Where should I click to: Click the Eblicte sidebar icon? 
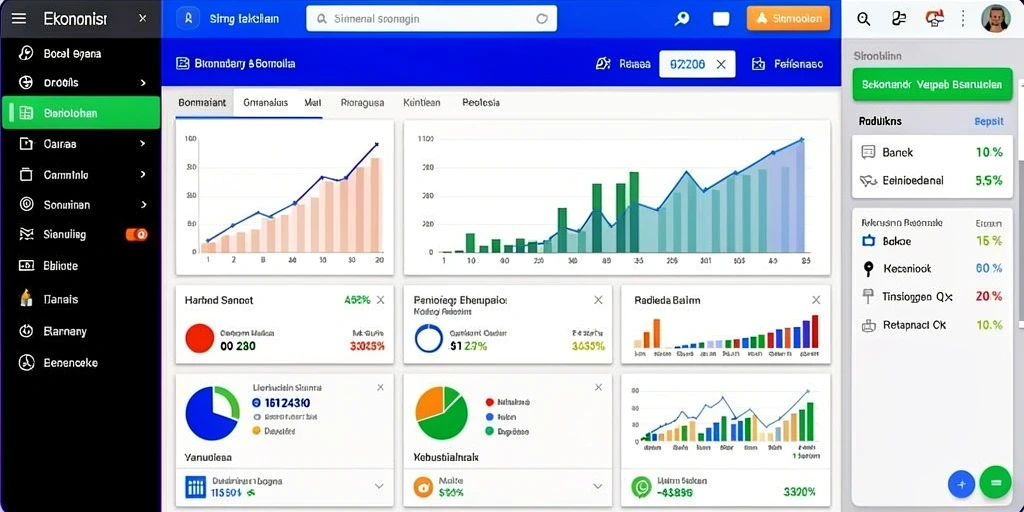tap(26, 265)
